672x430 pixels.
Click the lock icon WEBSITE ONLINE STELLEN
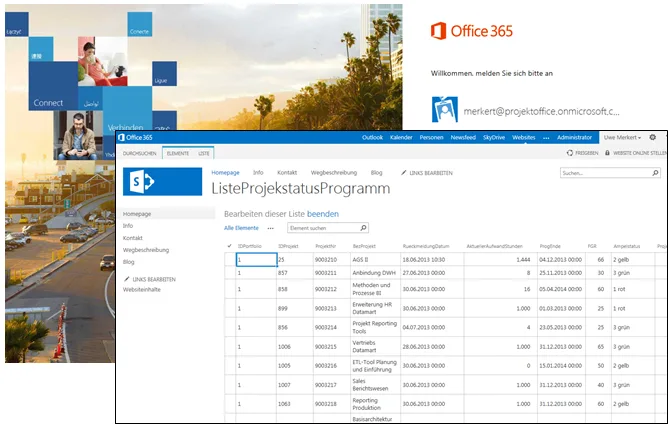(607, 153)
